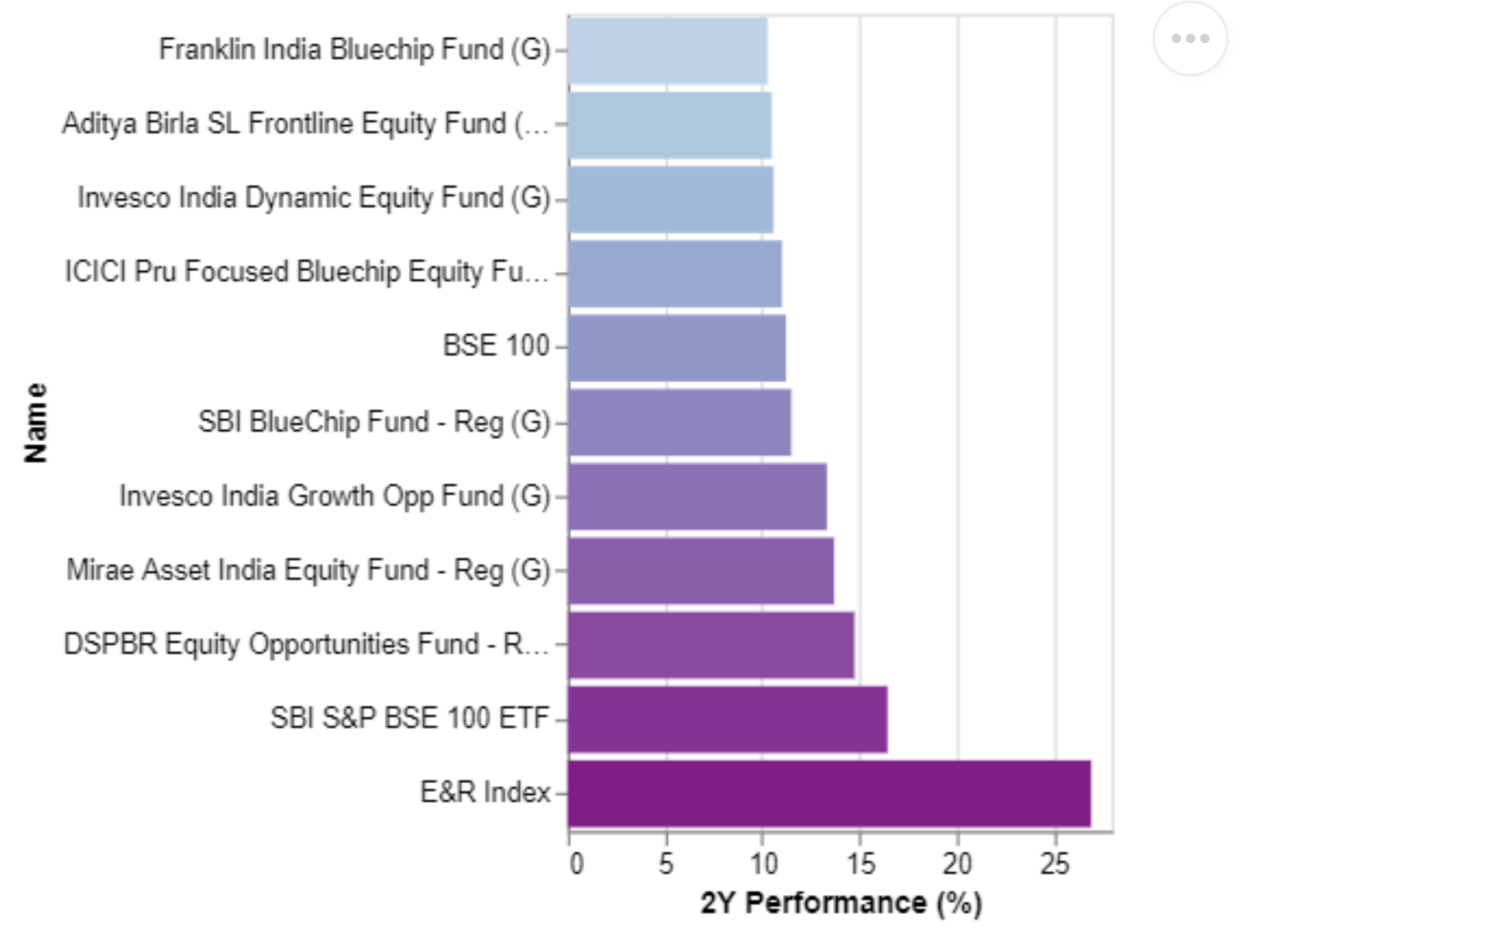The image size is (1488, 930).
Task: Click the Invesco India Growth Opp bar
Action: pyautogui.click(x=697, y=496)
